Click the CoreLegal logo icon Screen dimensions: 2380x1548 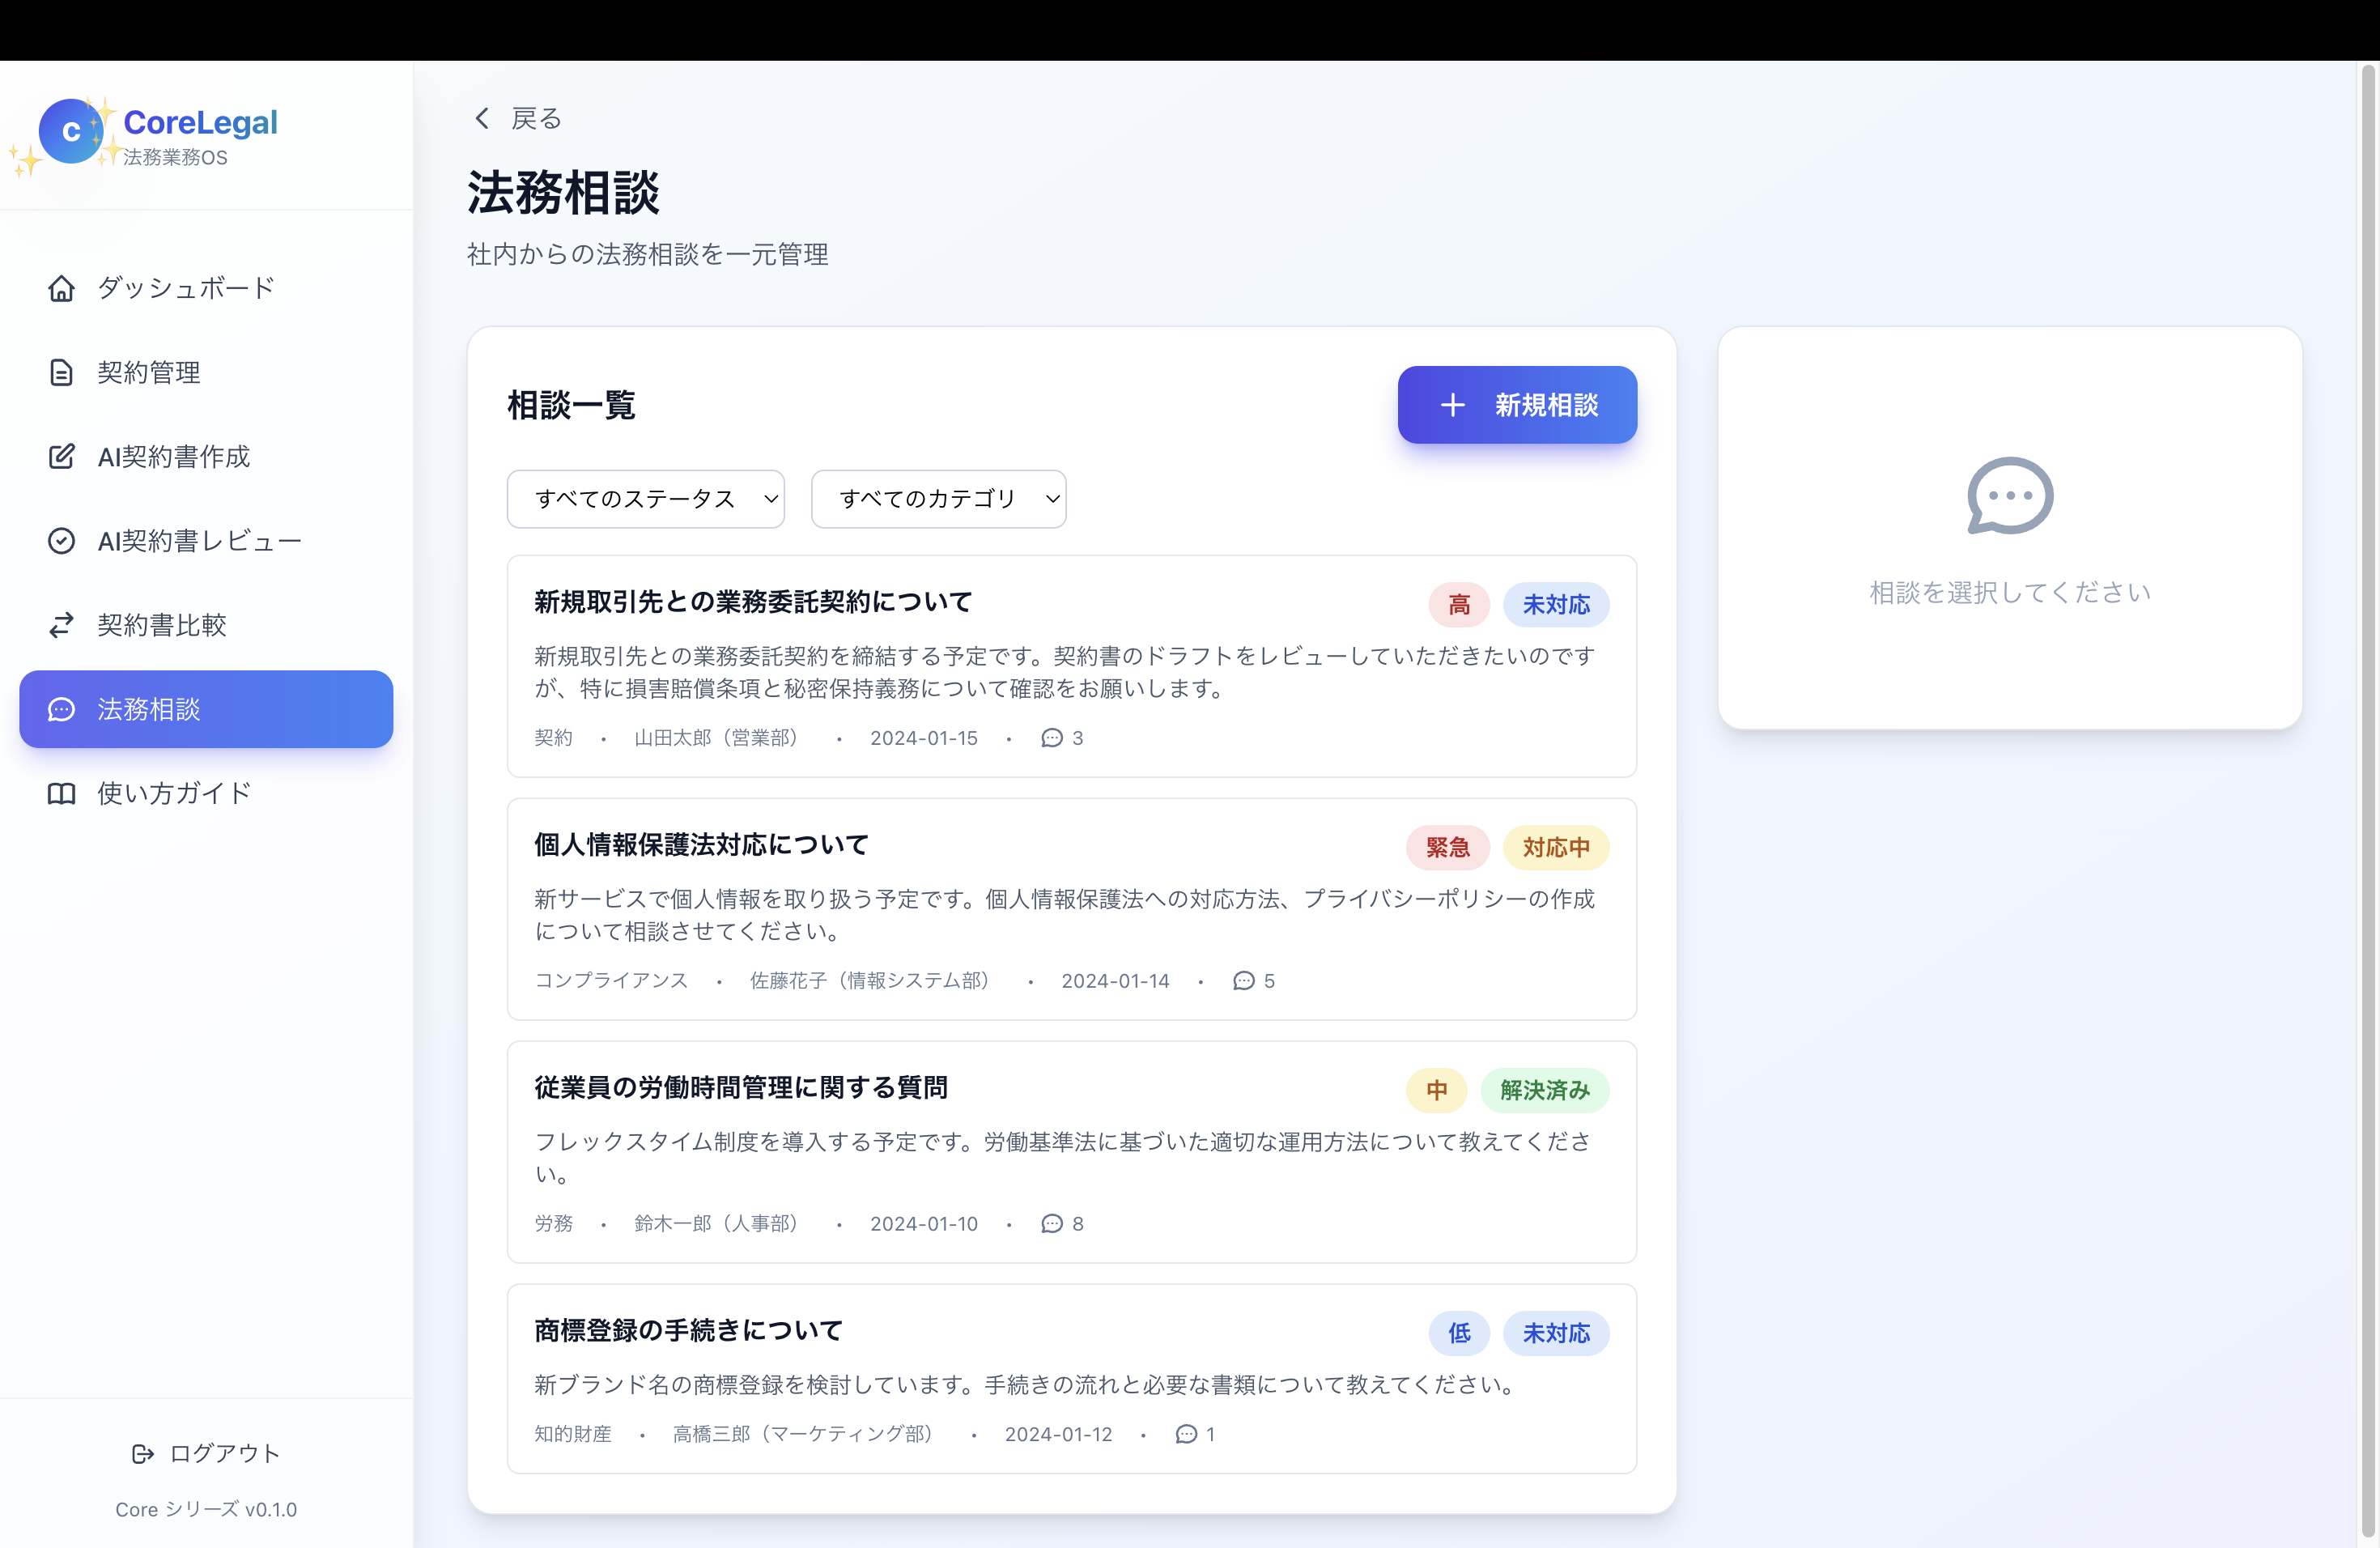71,131
